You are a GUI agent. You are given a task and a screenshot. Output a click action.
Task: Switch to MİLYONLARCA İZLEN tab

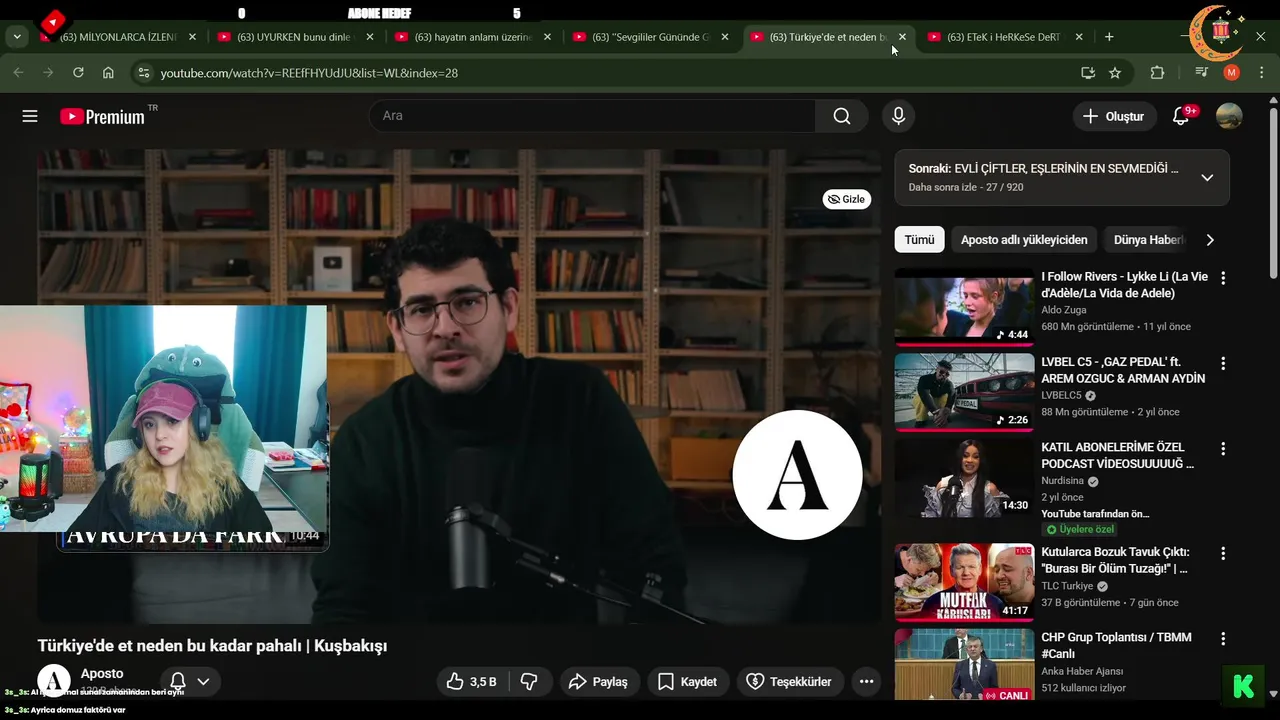117,37
